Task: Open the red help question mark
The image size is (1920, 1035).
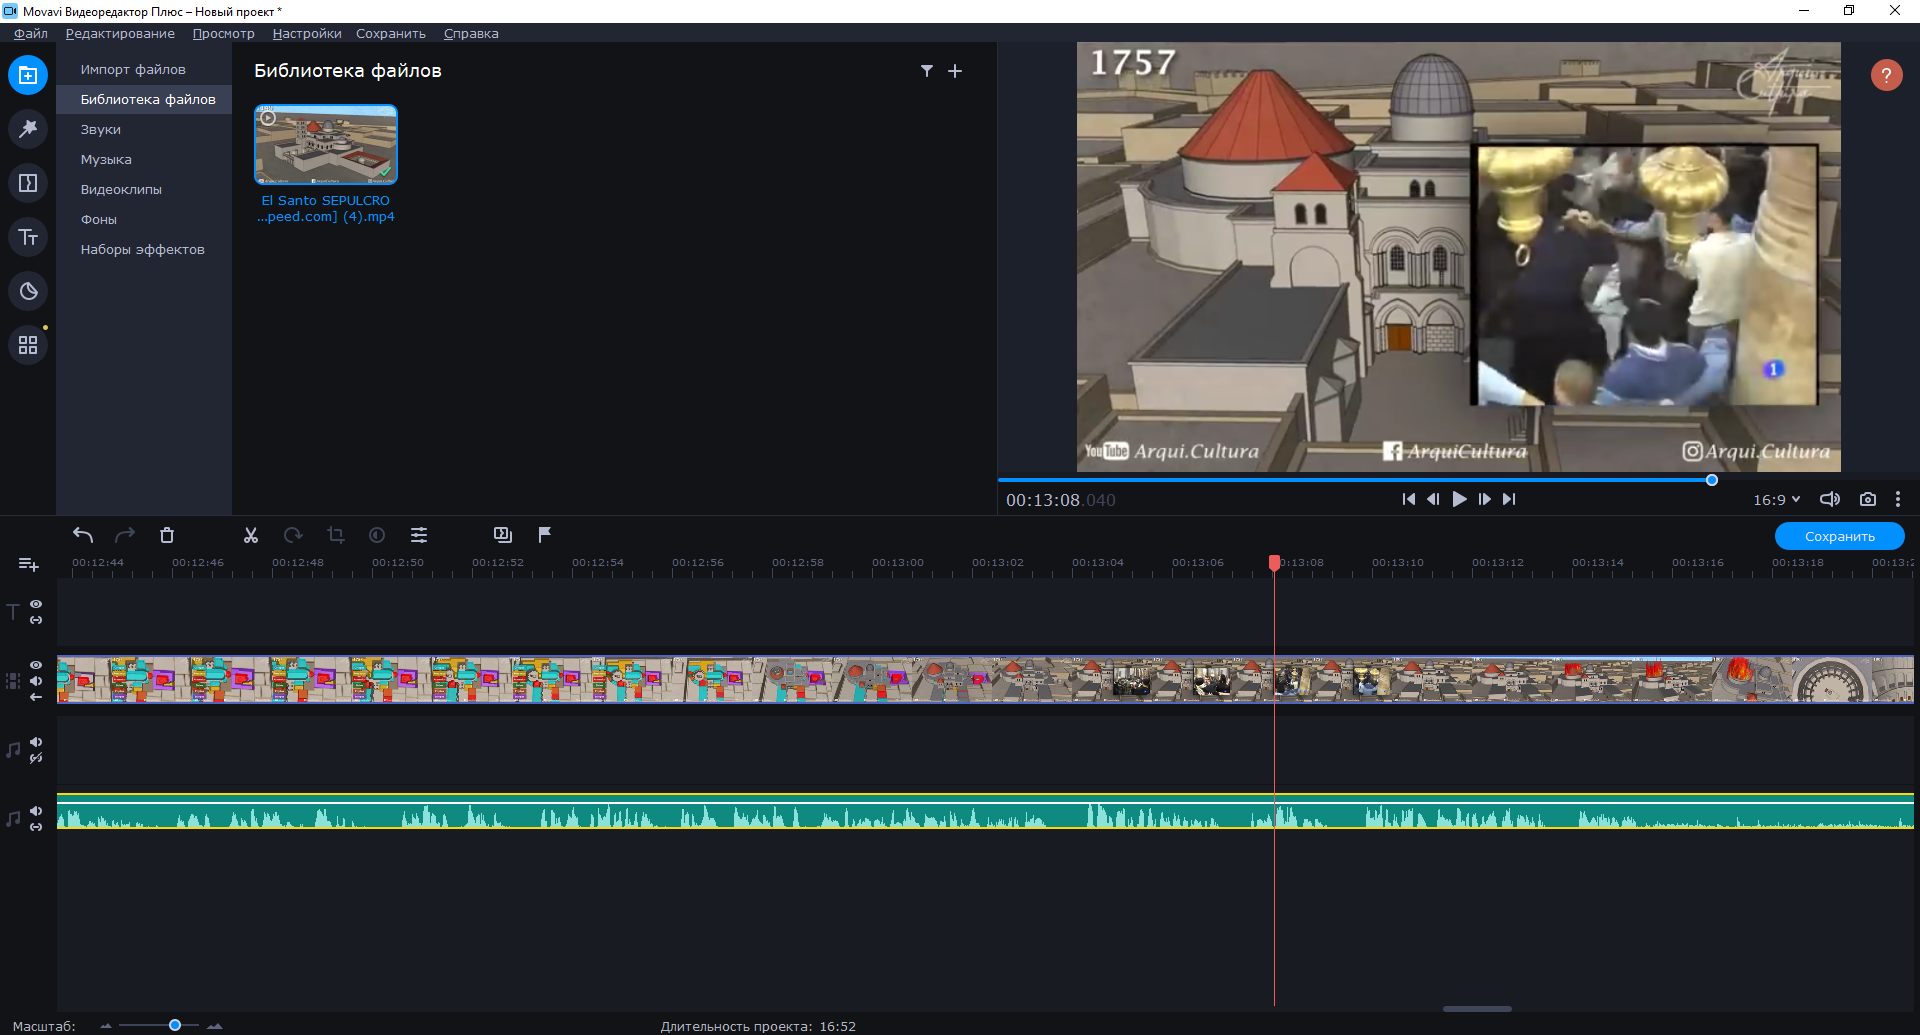Action: 1886,75
